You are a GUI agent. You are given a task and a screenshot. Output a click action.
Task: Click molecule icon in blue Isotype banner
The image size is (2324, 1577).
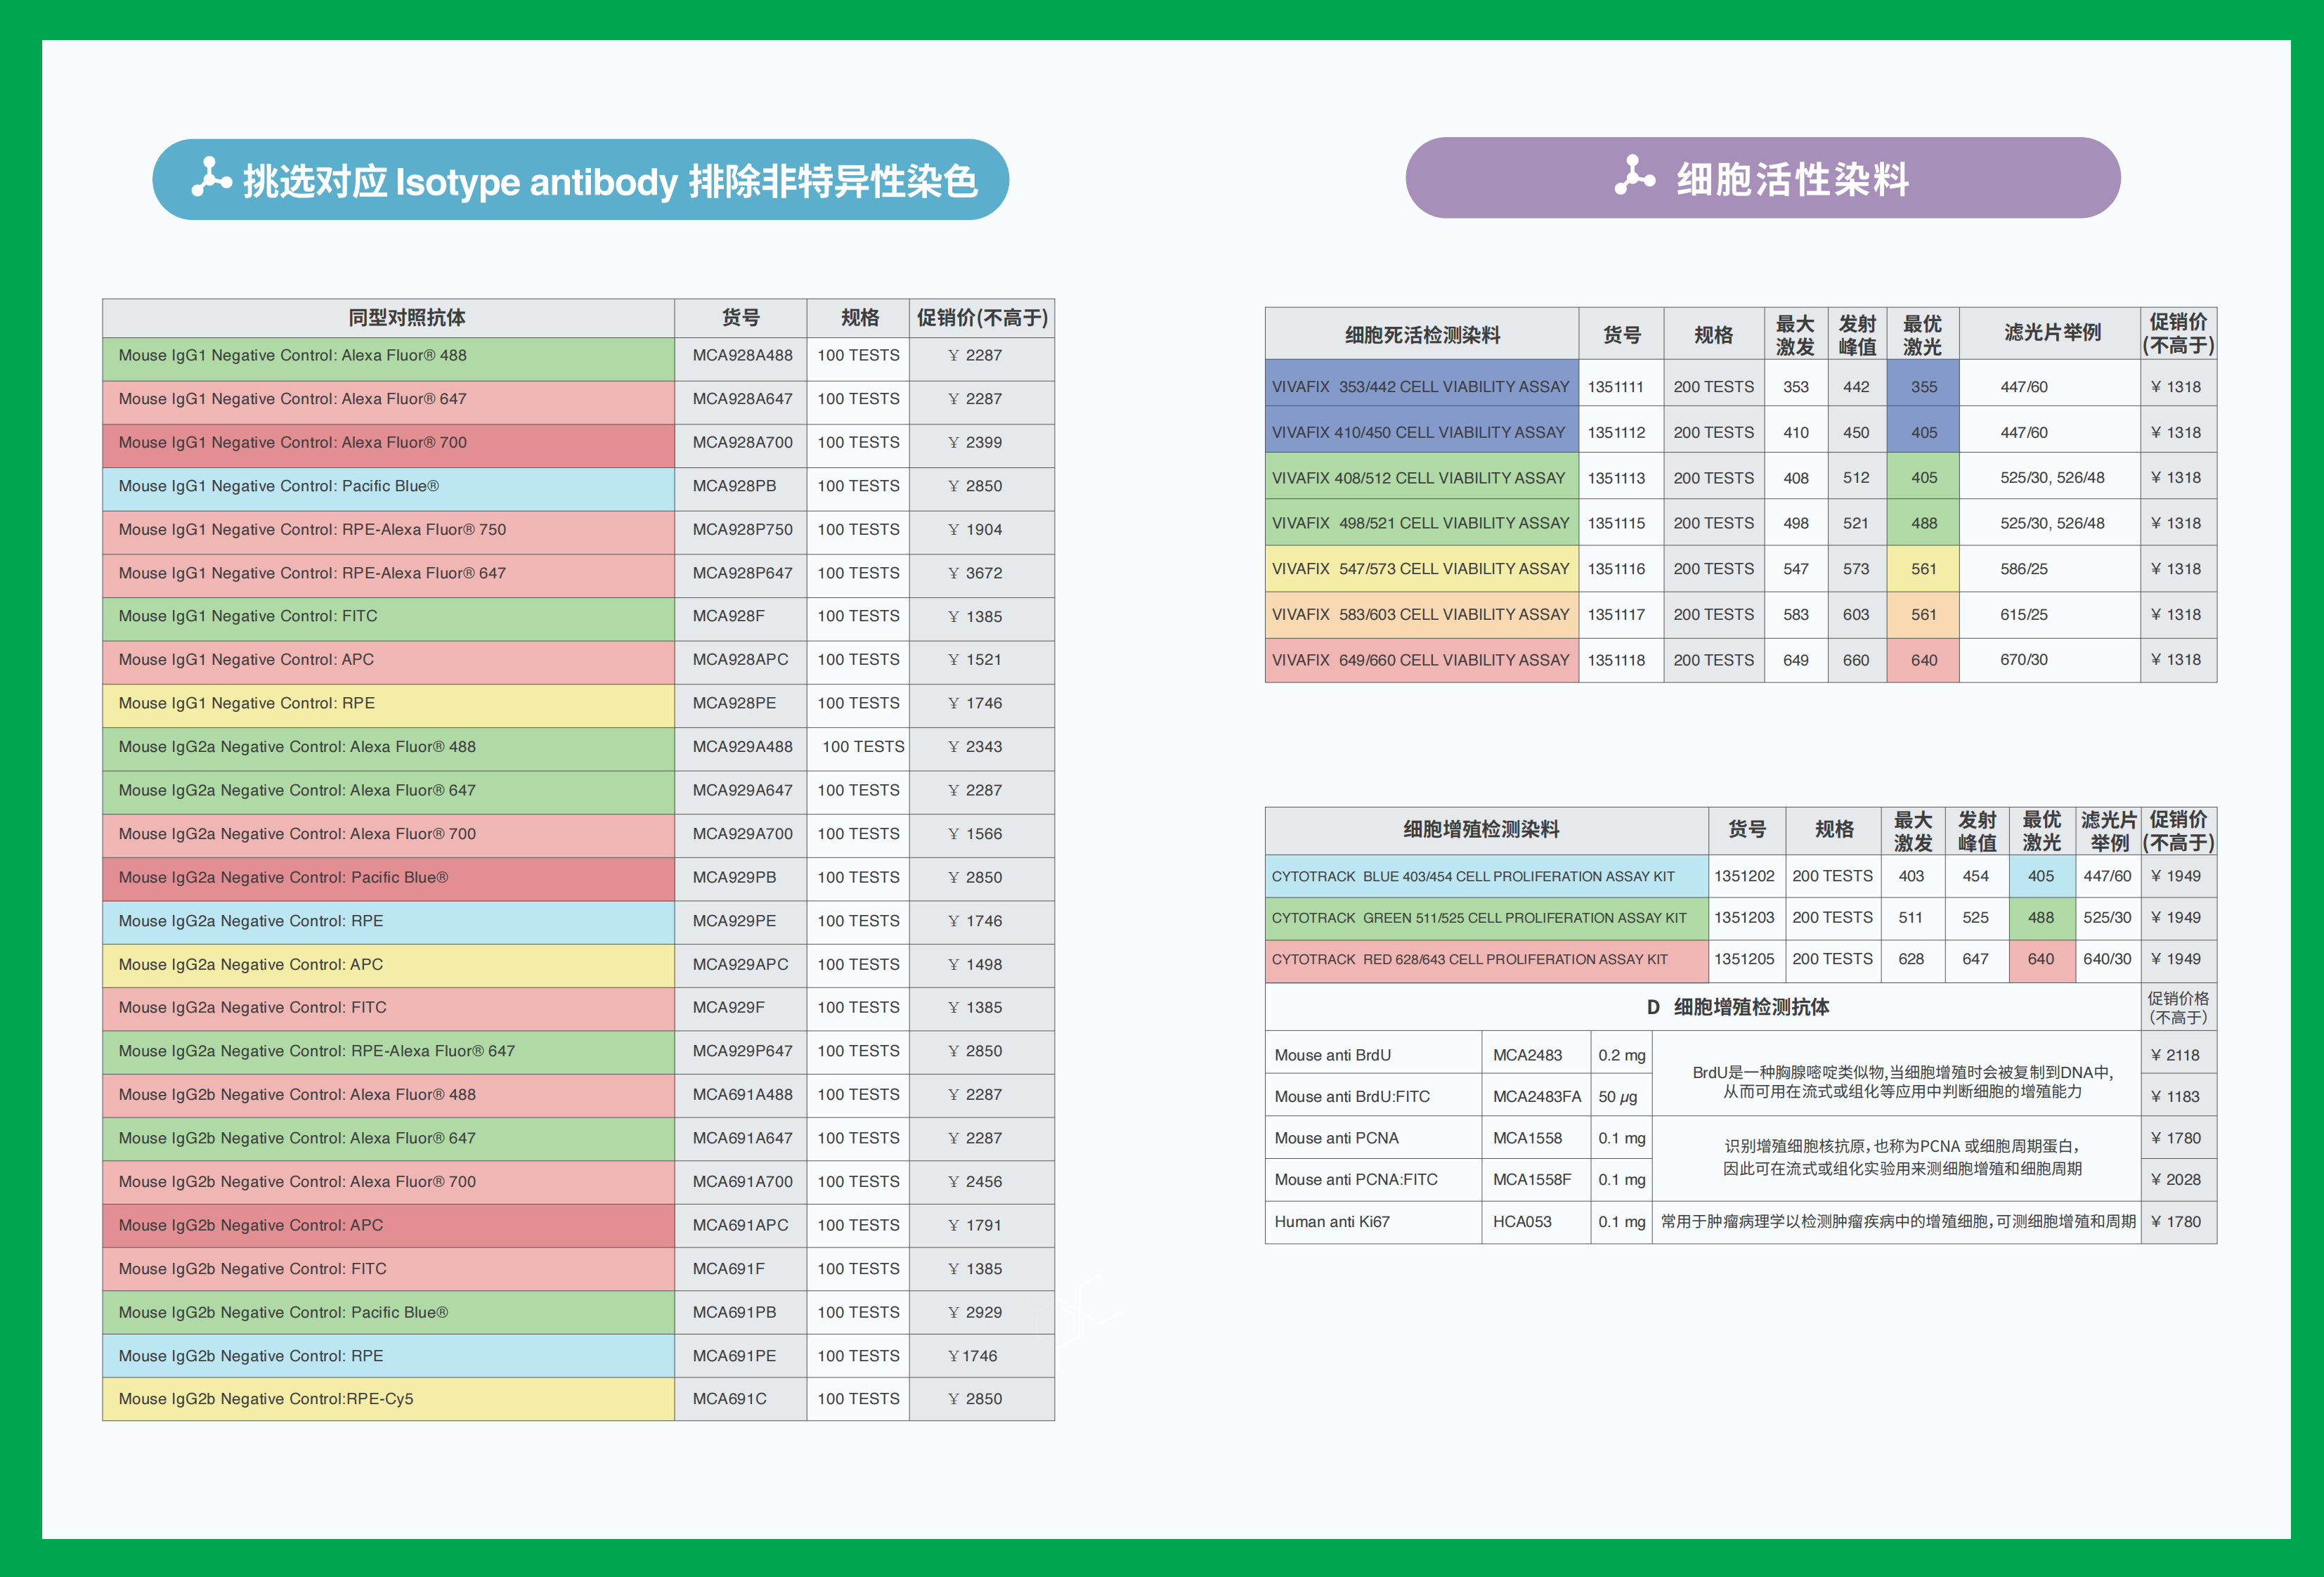(211, 178)
